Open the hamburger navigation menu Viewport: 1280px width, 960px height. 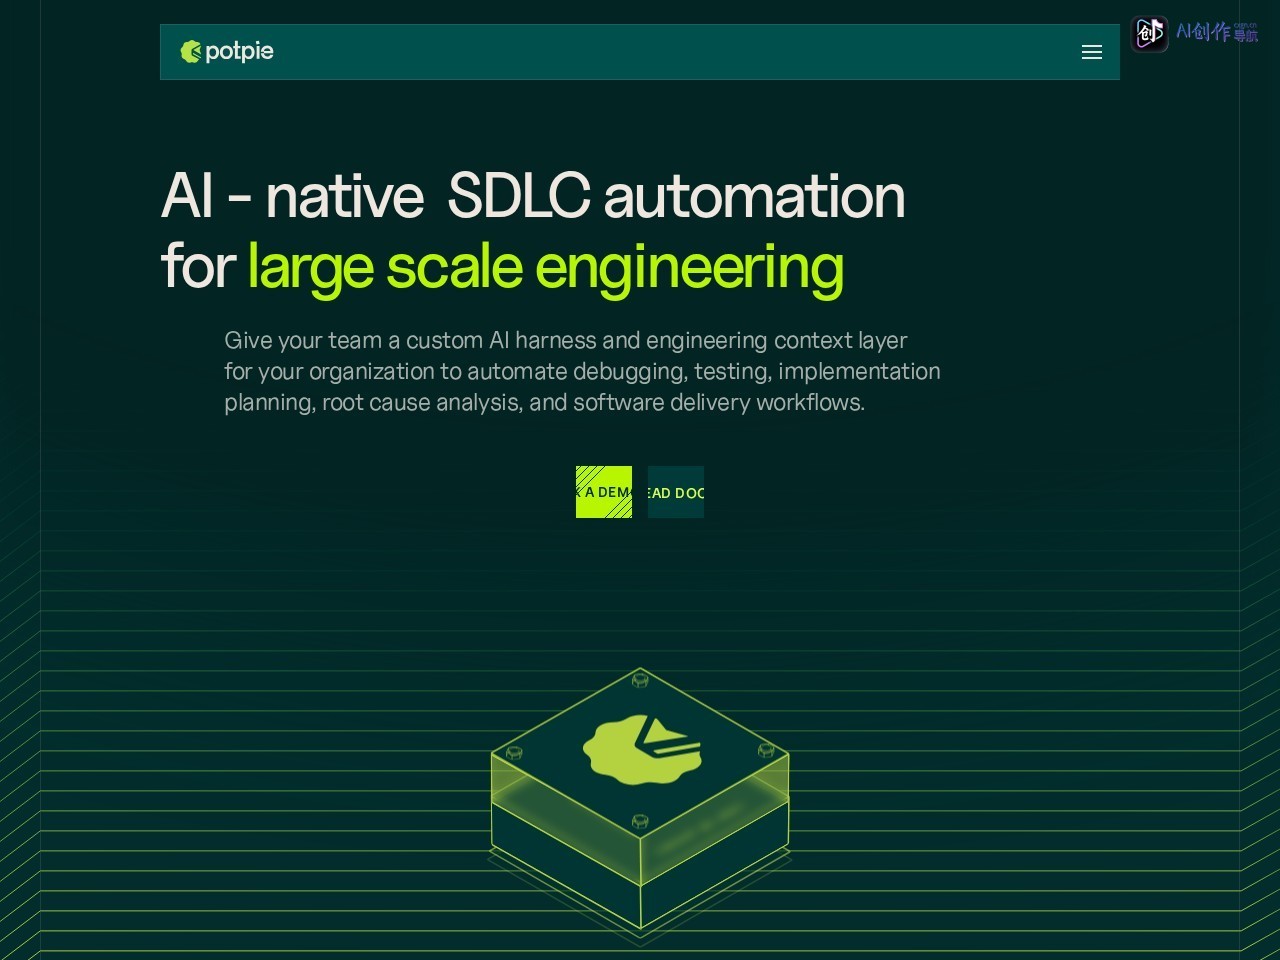coord(1092,52)
